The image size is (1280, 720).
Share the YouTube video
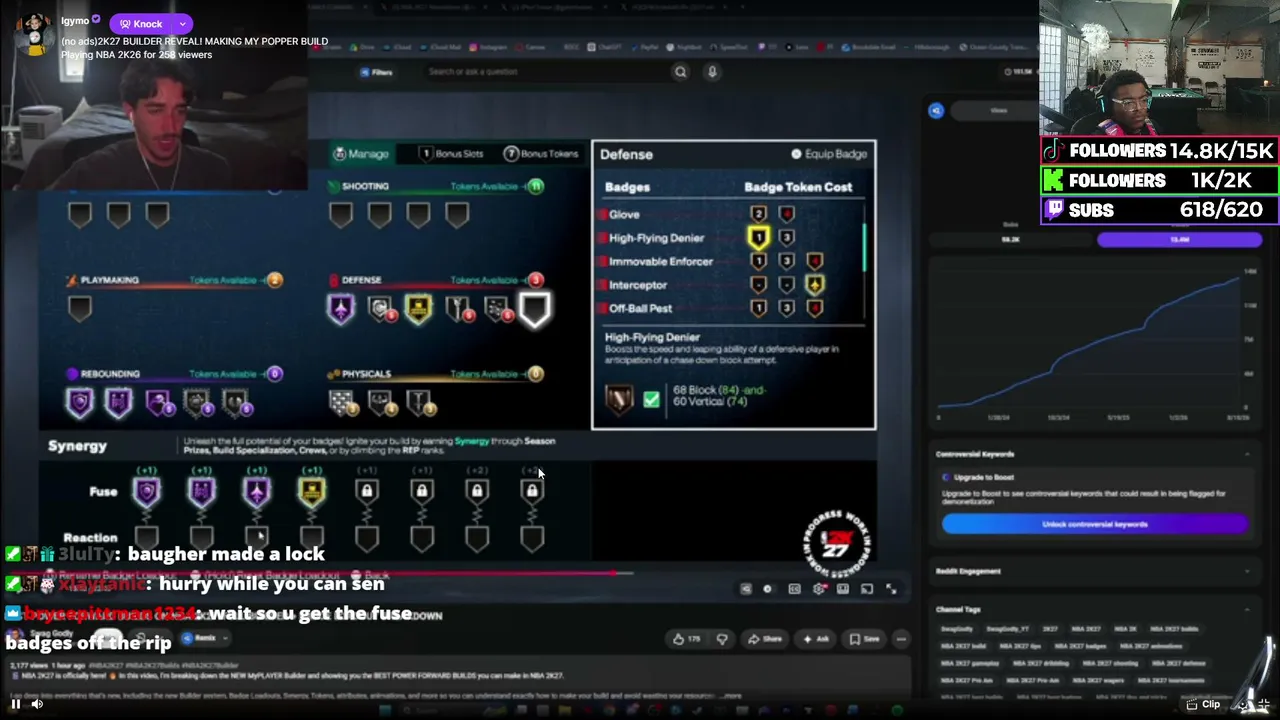click(x=767, y=639)
